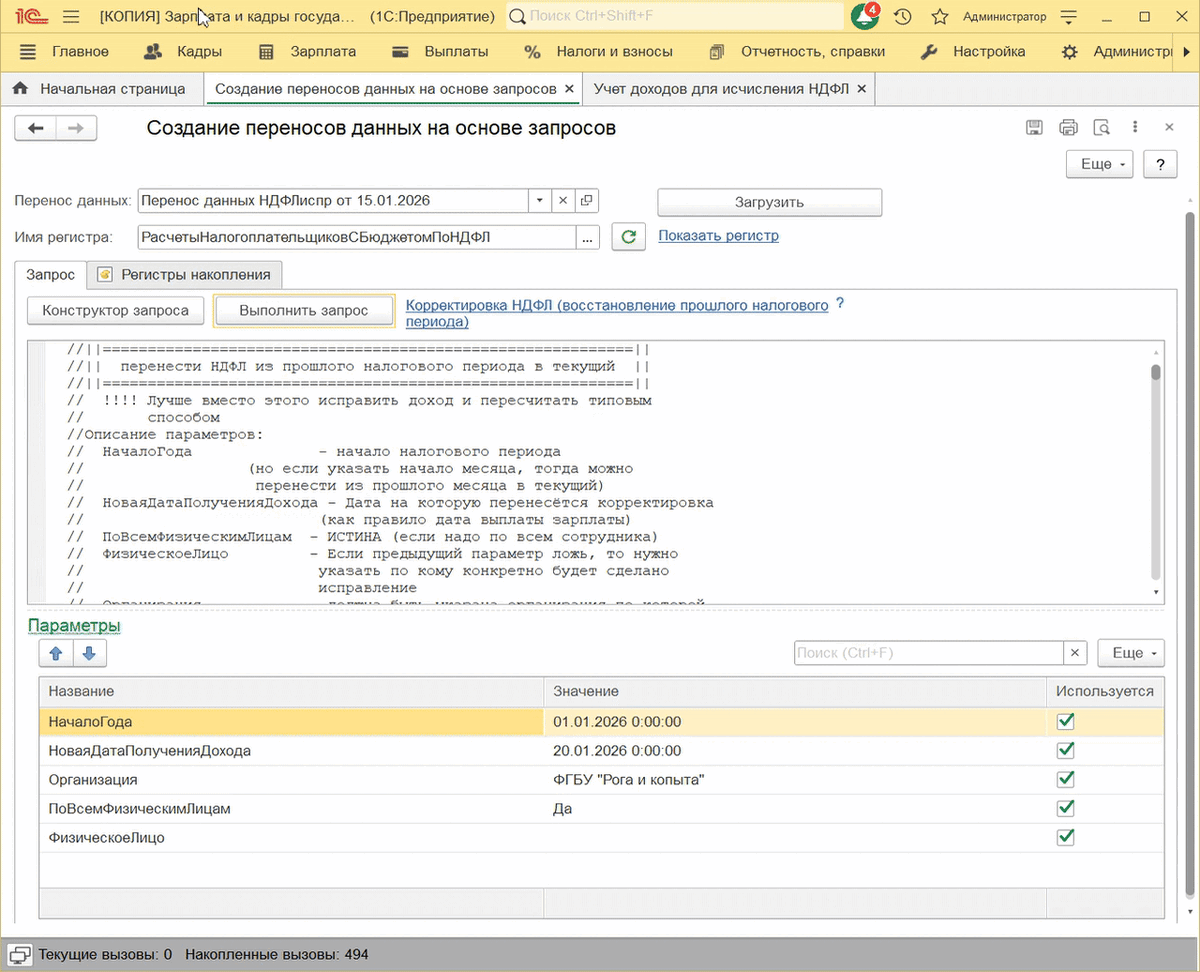Open Корректировка НДФЛ прошлого периода link
This screenshot has height=972, width=1200.
pyautogui.click(x=617, y=313)
